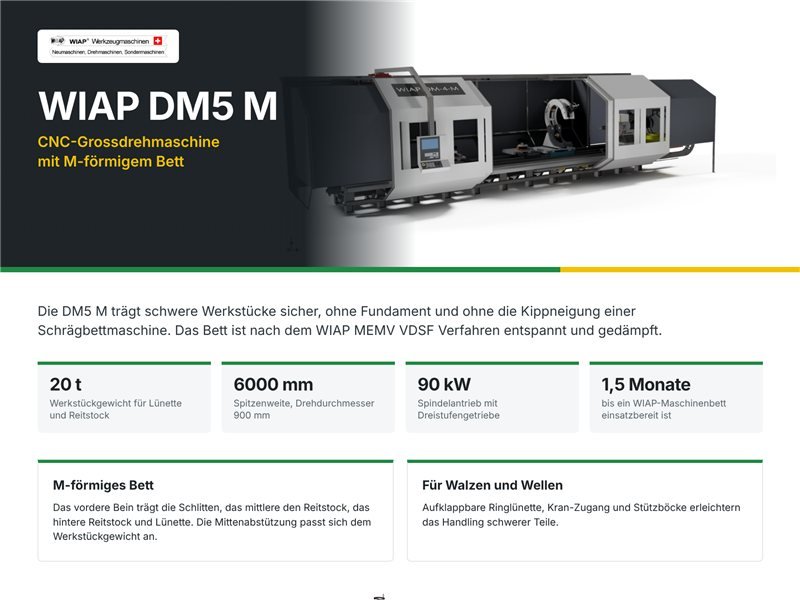Viewport: 800px width, 600px height.
Task: Click the WIAP Werkzeugmaschinen logo
Action: (108, 46)
